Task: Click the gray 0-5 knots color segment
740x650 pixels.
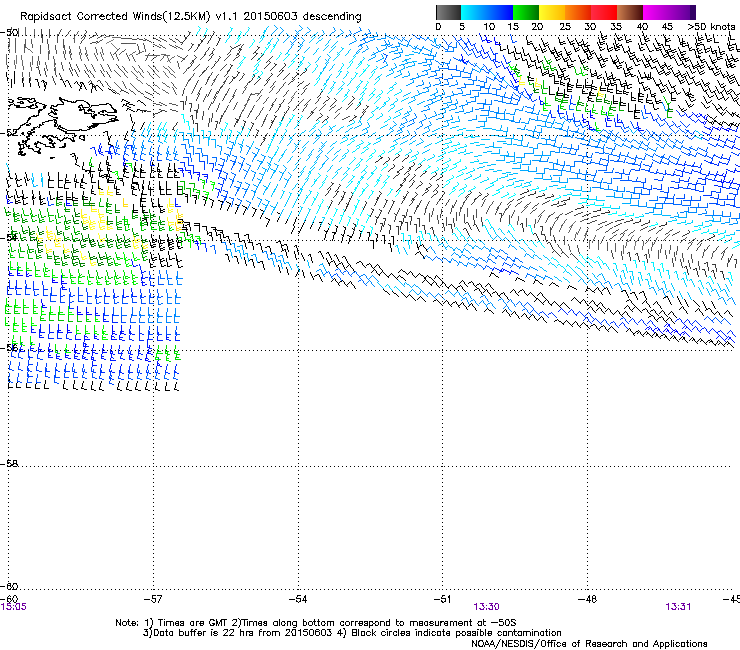Action: pos(448,12)
